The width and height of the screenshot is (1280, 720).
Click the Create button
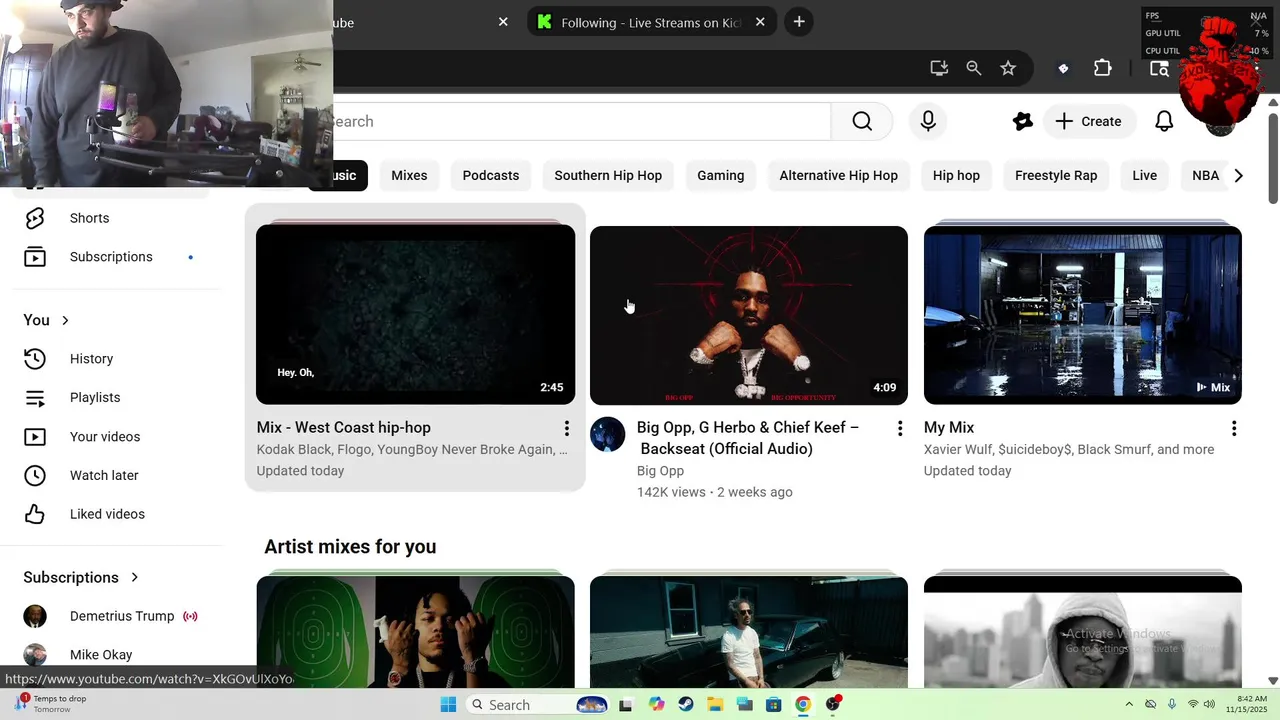point(1089,121)
